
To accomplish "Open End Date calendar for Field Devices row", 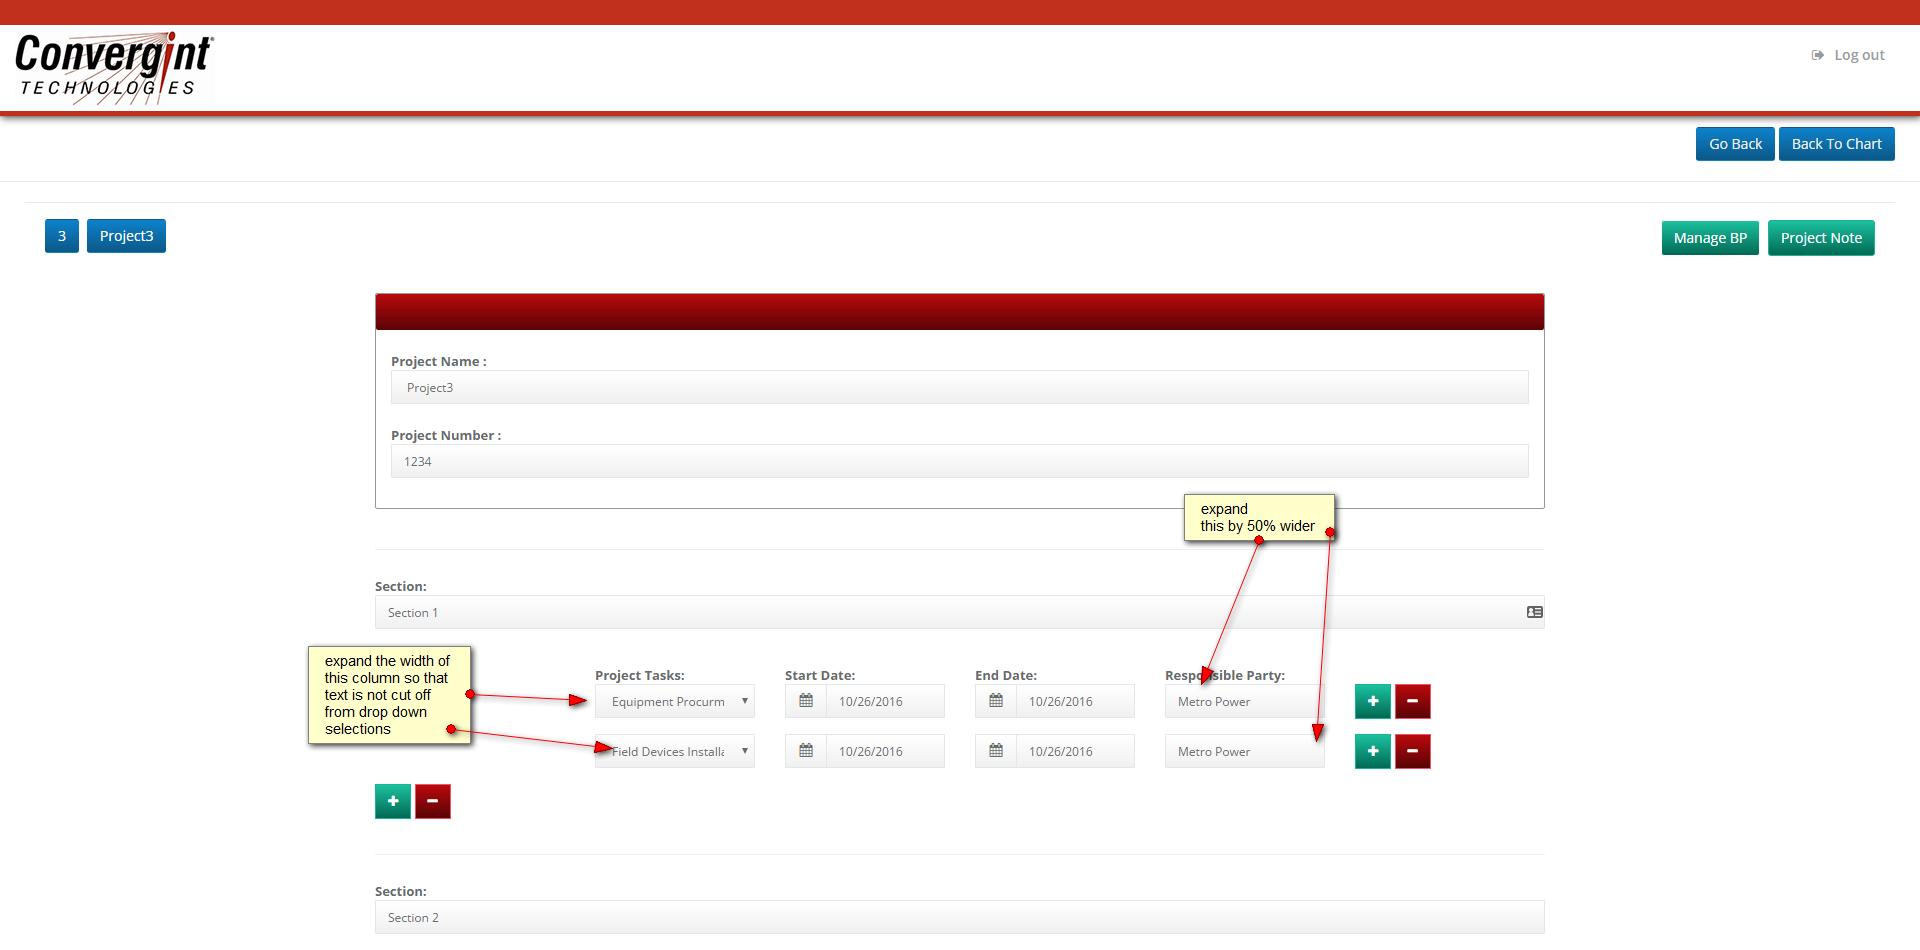I will (x=996, y=751).
